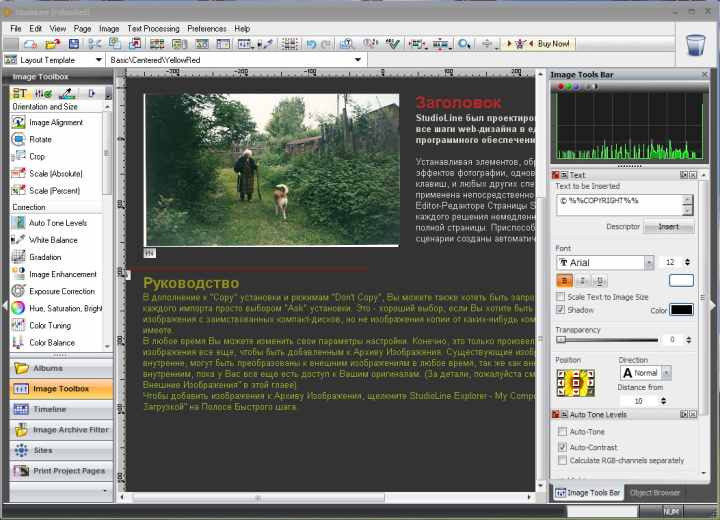This screenshot has width=720, height=520.
Task: Click the Cut scissors toolbar icon
Action: tap(95, 44)
